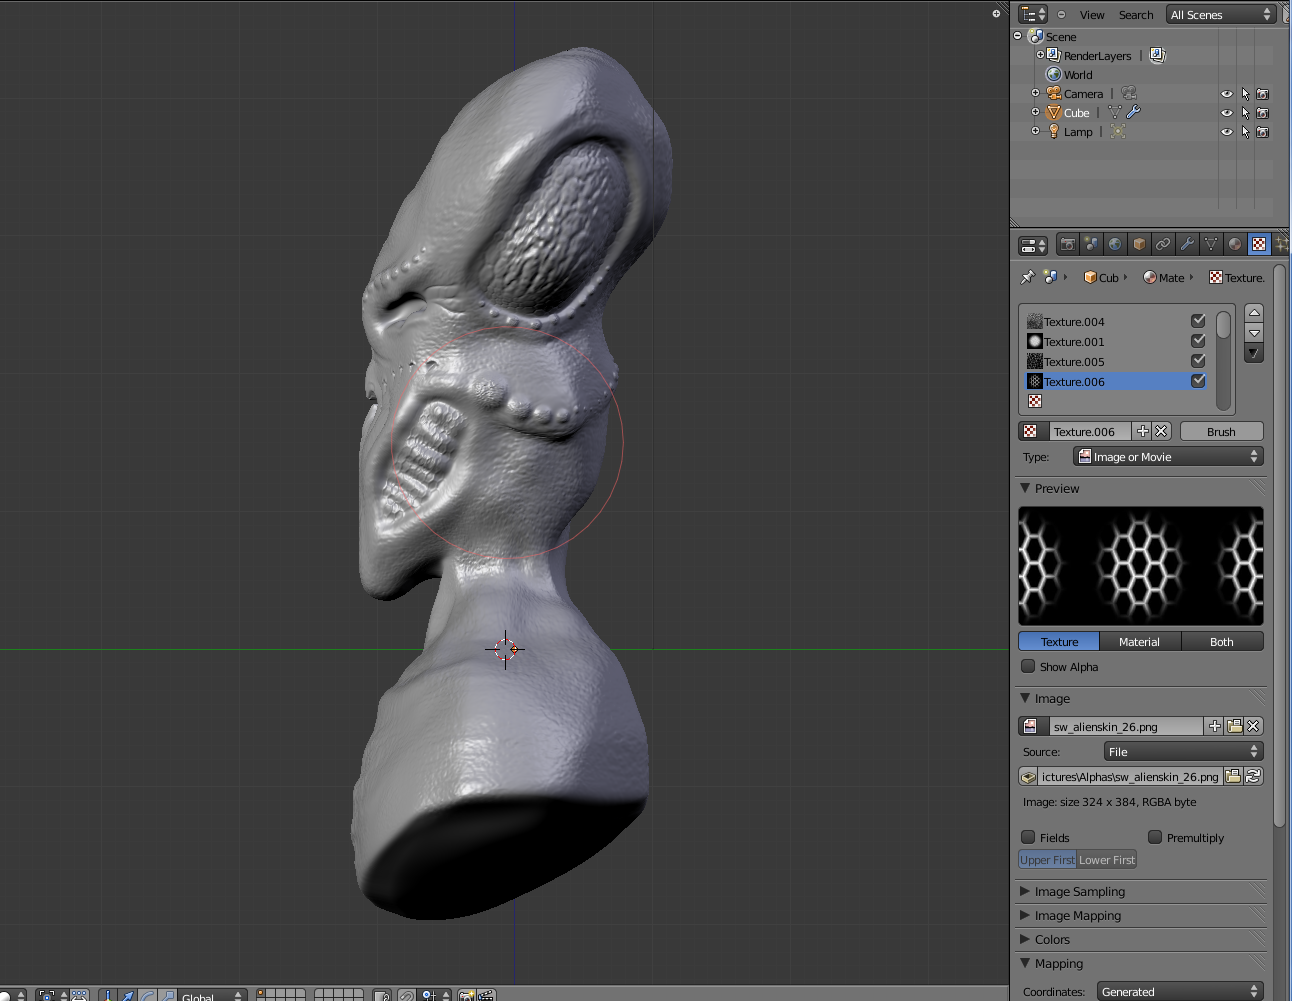Open the Texture properties checker icon tab
The height and width of the screenshot is (1001, 1292).
tap(1259, 244)
